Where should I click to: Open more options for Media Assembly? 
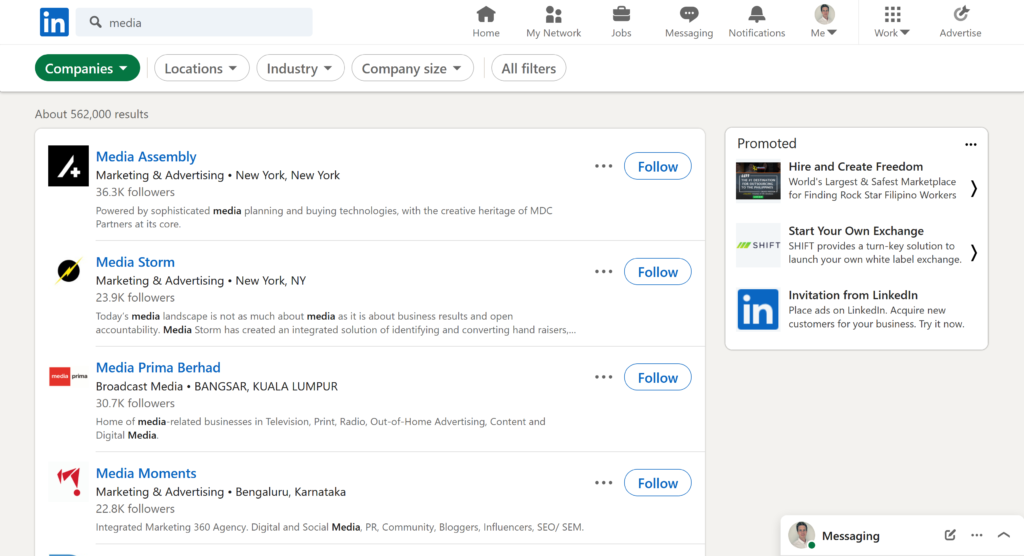coord(603,166)
